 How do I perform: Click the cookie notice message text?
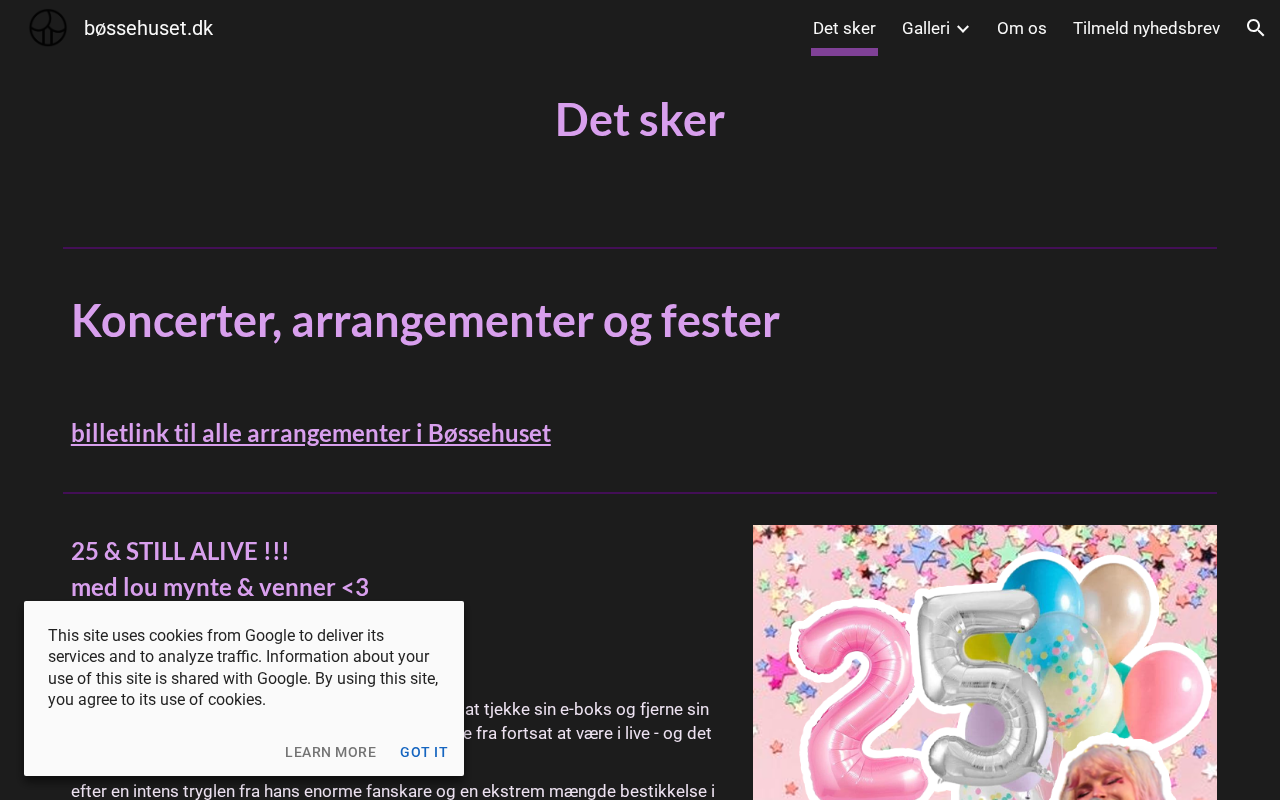click(244, 668)
